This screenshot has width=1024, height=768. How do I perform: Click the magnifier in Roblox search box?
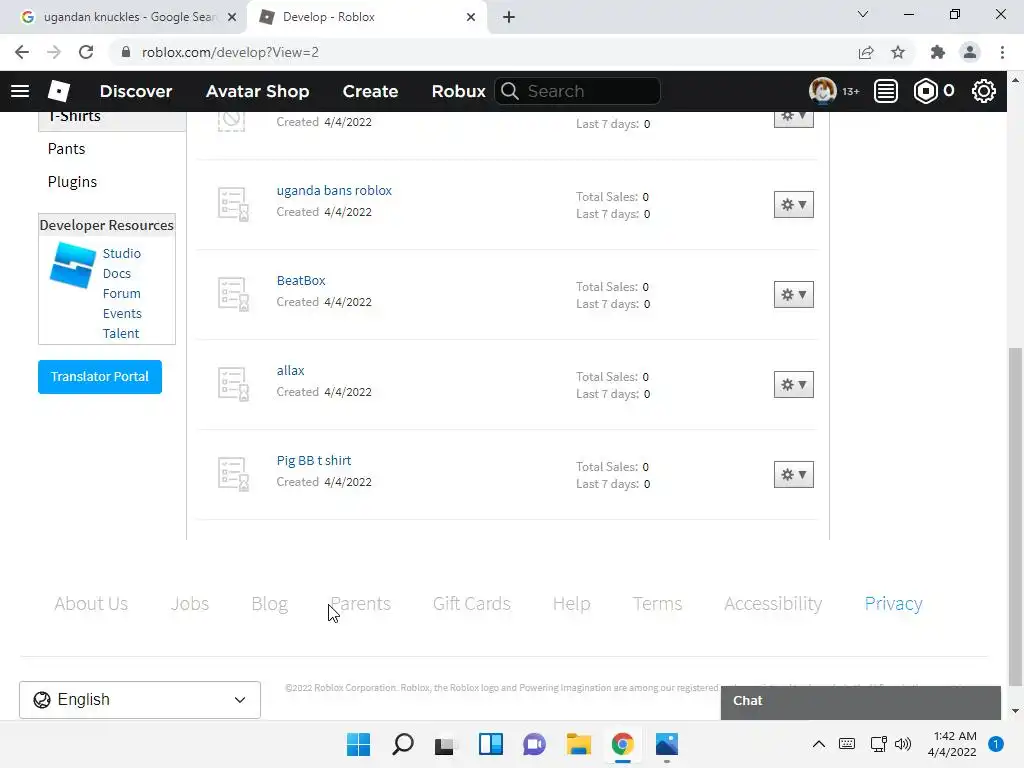[510, 91]
